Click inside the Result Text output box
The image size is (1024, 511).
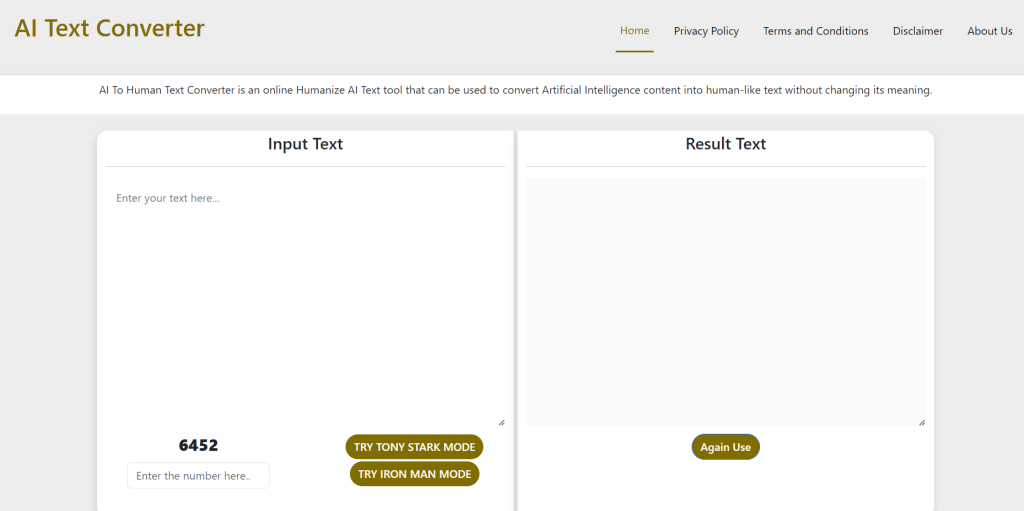coord(726,302)
